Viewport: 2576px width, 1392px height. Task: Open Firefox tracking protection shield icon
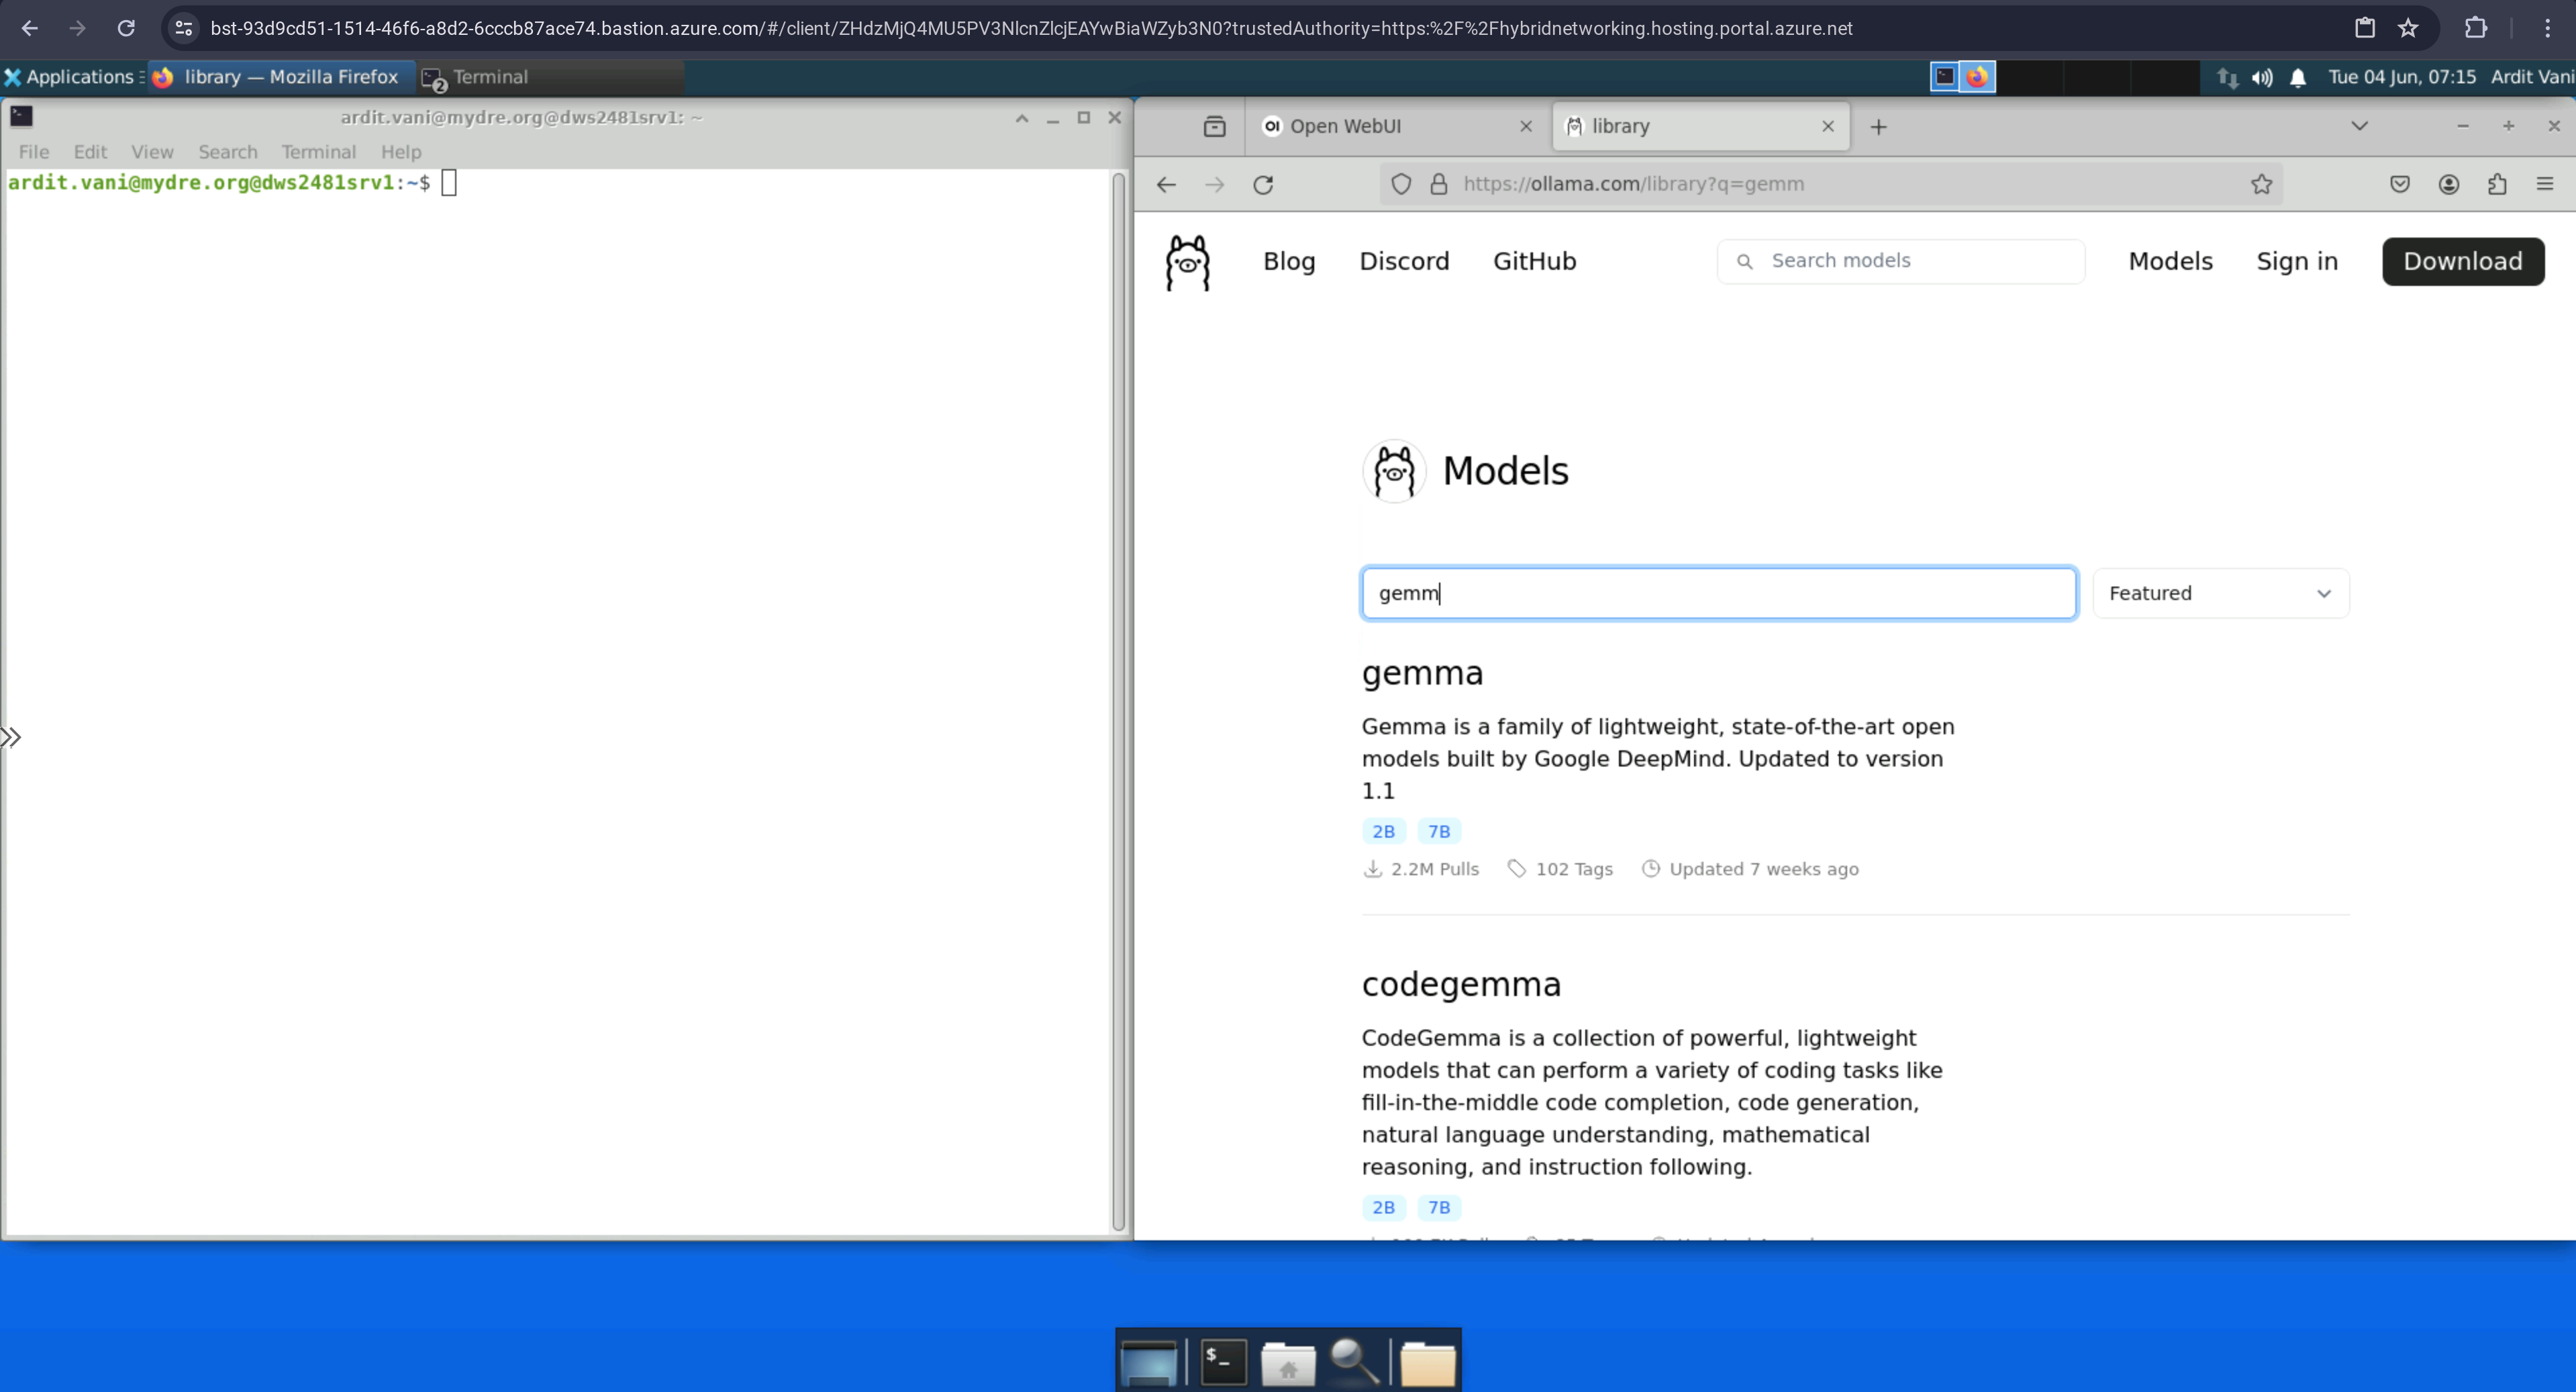point(1401,184)
